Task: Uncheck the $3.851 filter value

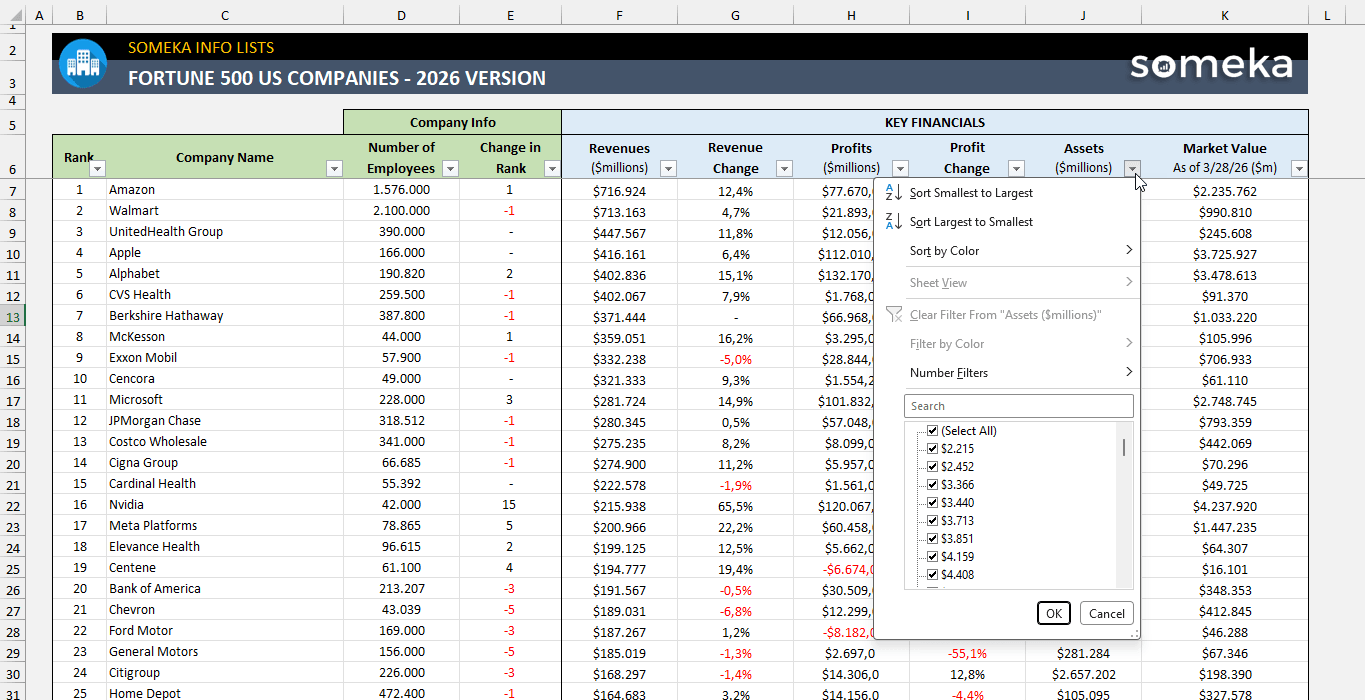Action: 932,539
